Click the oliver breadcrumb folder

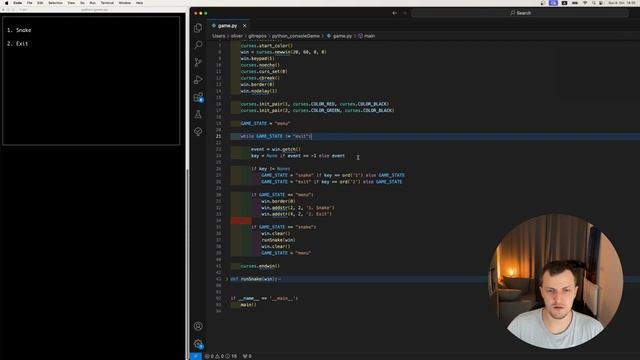237,36
